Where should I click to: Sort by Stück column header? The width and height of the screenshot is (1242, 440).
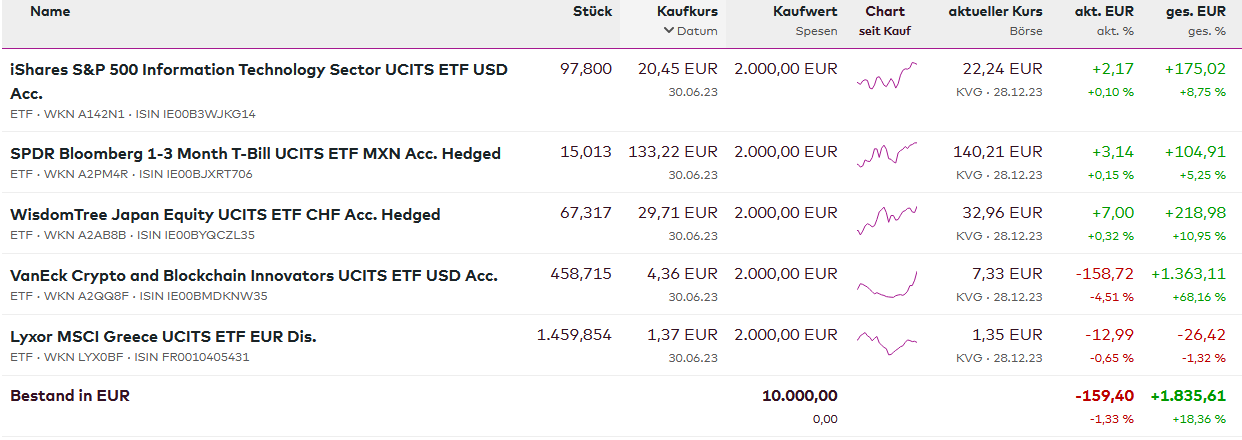(x=592, y=12)
